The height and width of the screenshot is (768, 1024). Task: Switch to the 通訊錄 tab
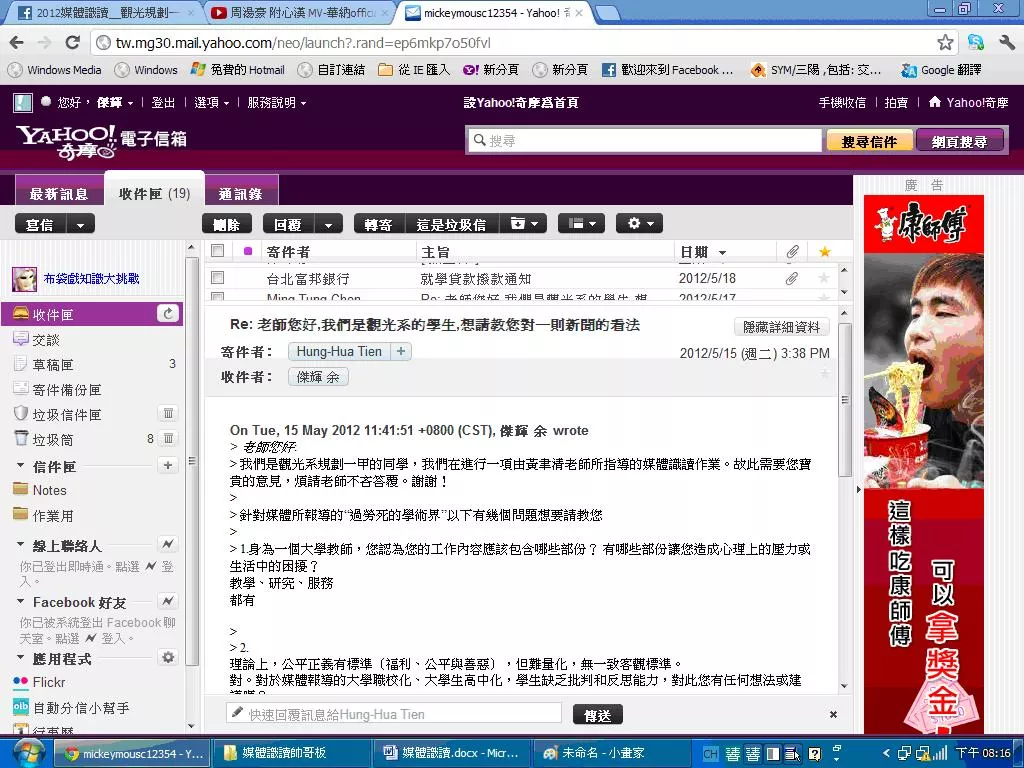(240, 194)
